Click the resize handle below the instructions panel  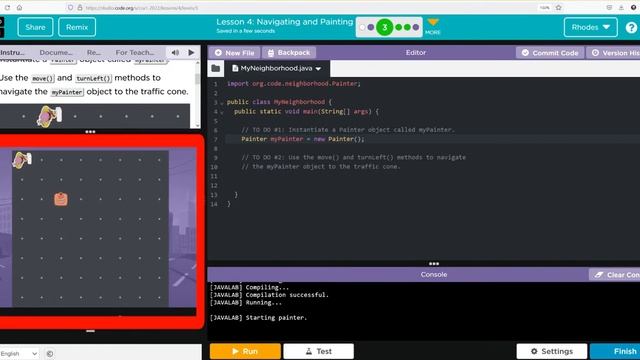[x=90, y=132]
